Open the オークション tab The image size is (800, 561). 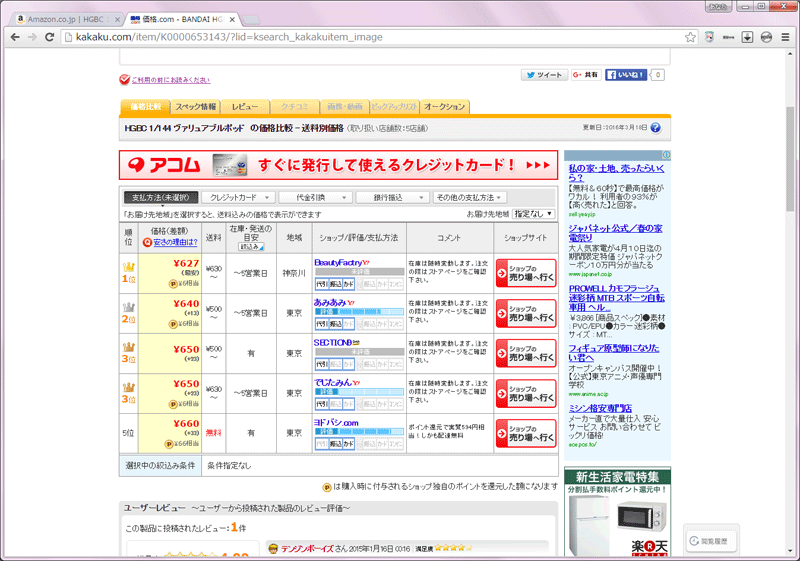pos(444,106)
